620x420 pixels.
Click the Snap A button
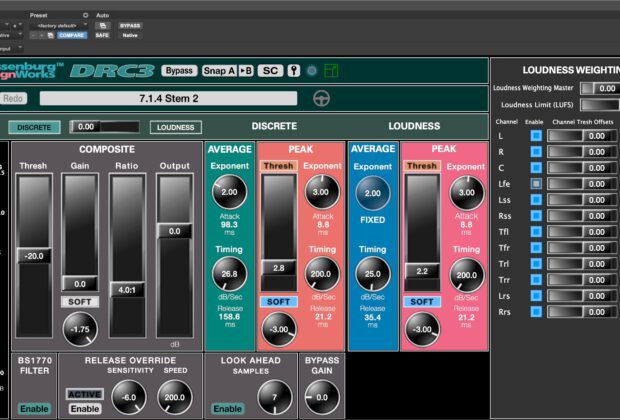coord(219,71)
